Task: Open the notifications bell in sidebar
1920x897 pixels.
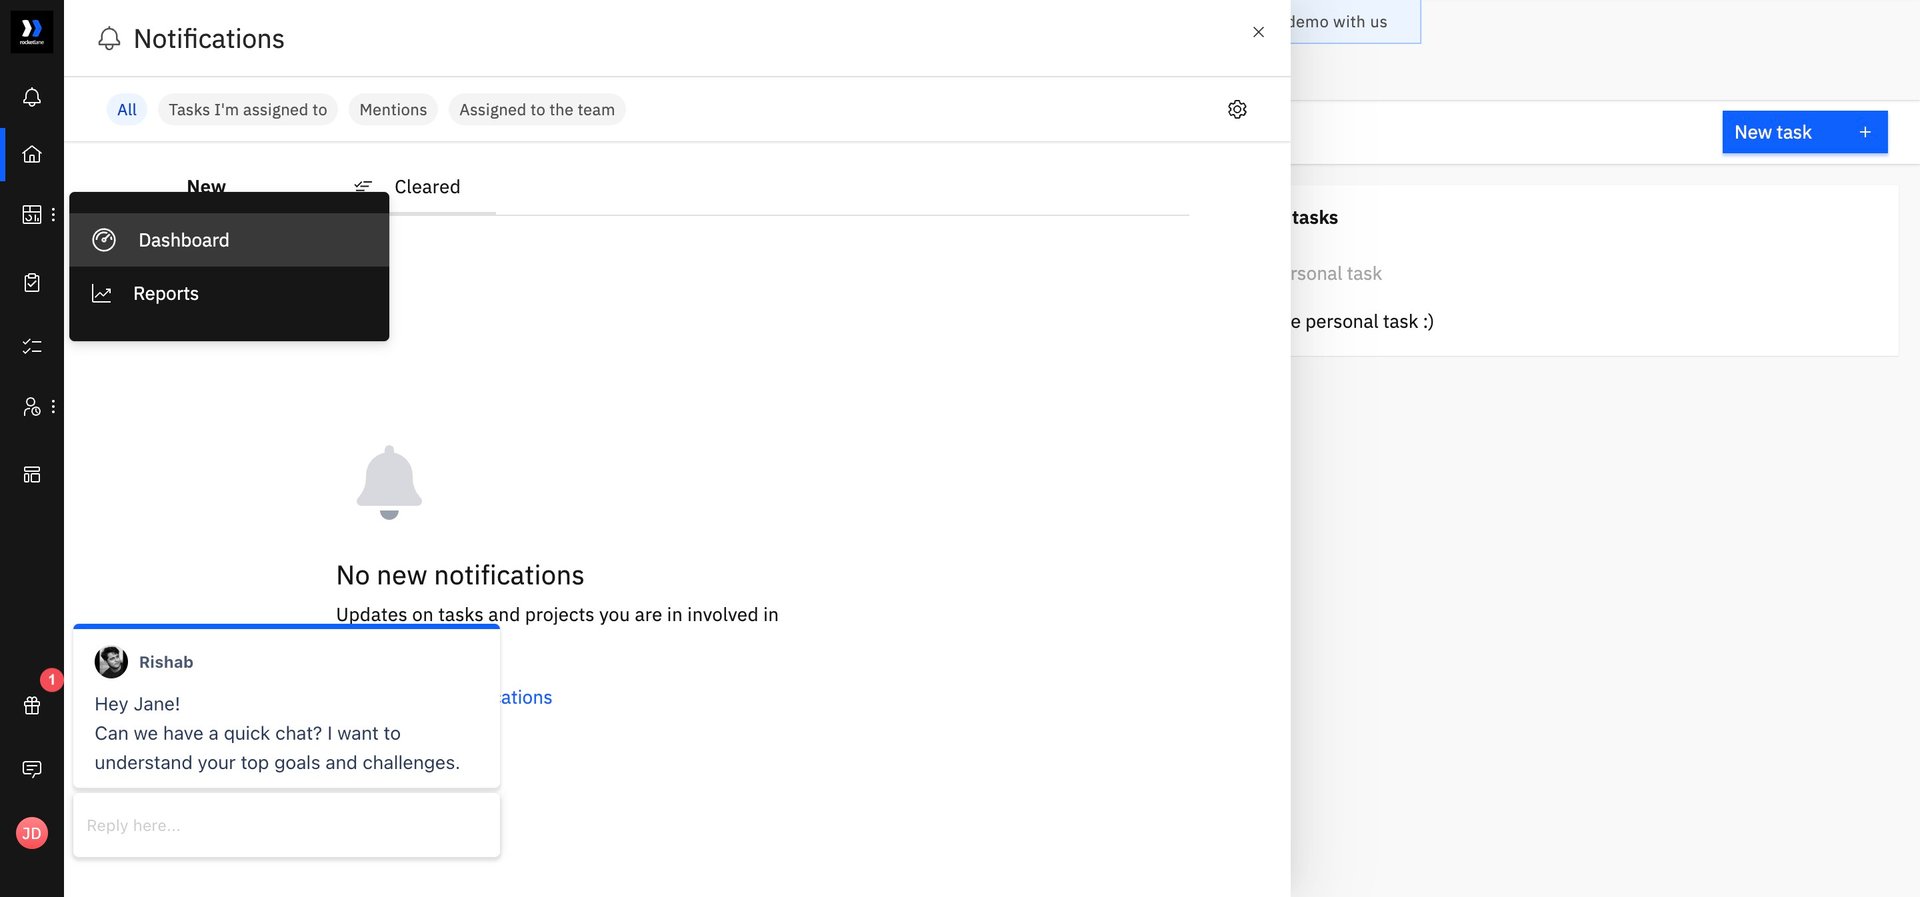Action: (x=32, y=97)
